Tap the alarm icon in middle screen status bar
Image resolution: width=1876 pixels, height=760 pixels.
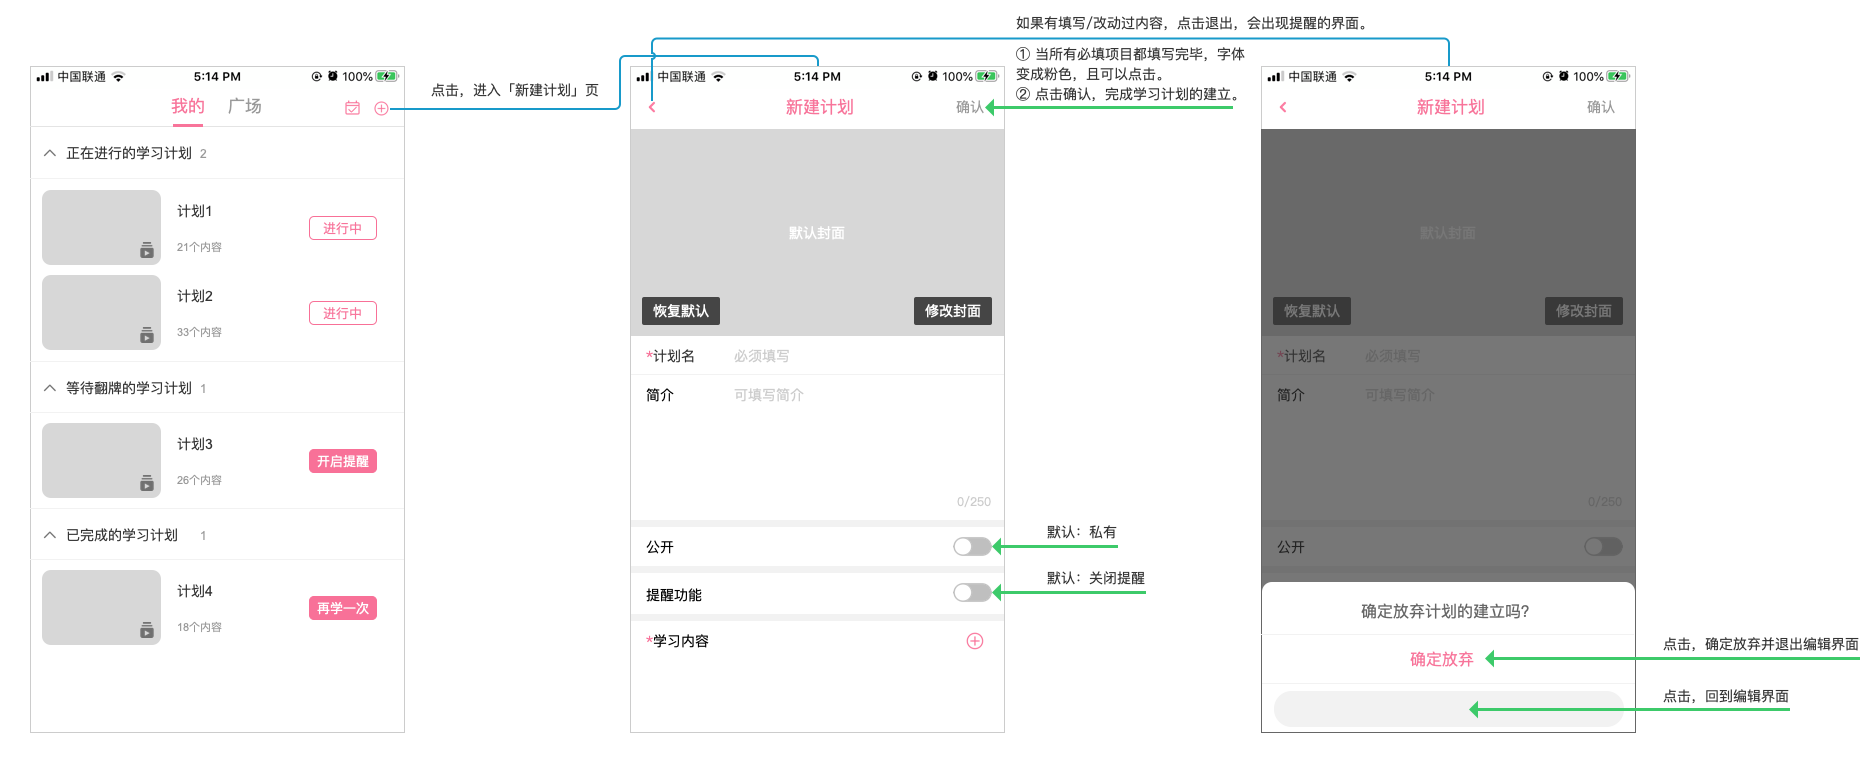coord(933,76)
